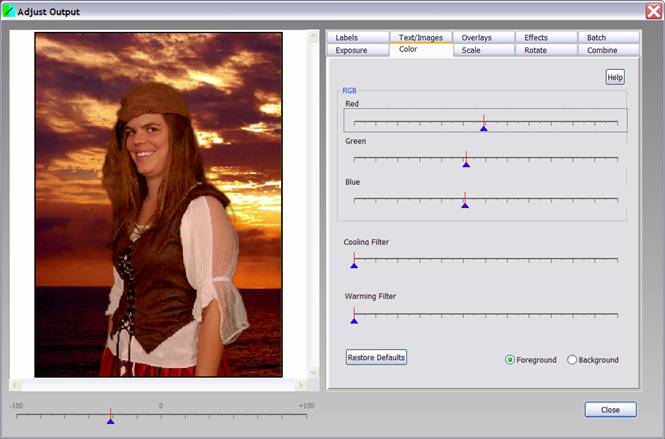
Task: Click the preview scroll right arrow
Action: [x=301, y=385]
